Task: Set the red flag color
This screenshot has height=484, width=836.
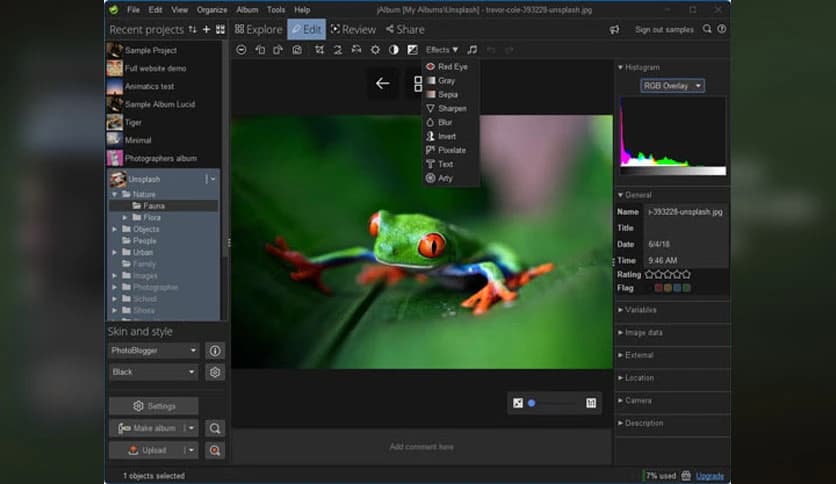Action: (659, 288)
